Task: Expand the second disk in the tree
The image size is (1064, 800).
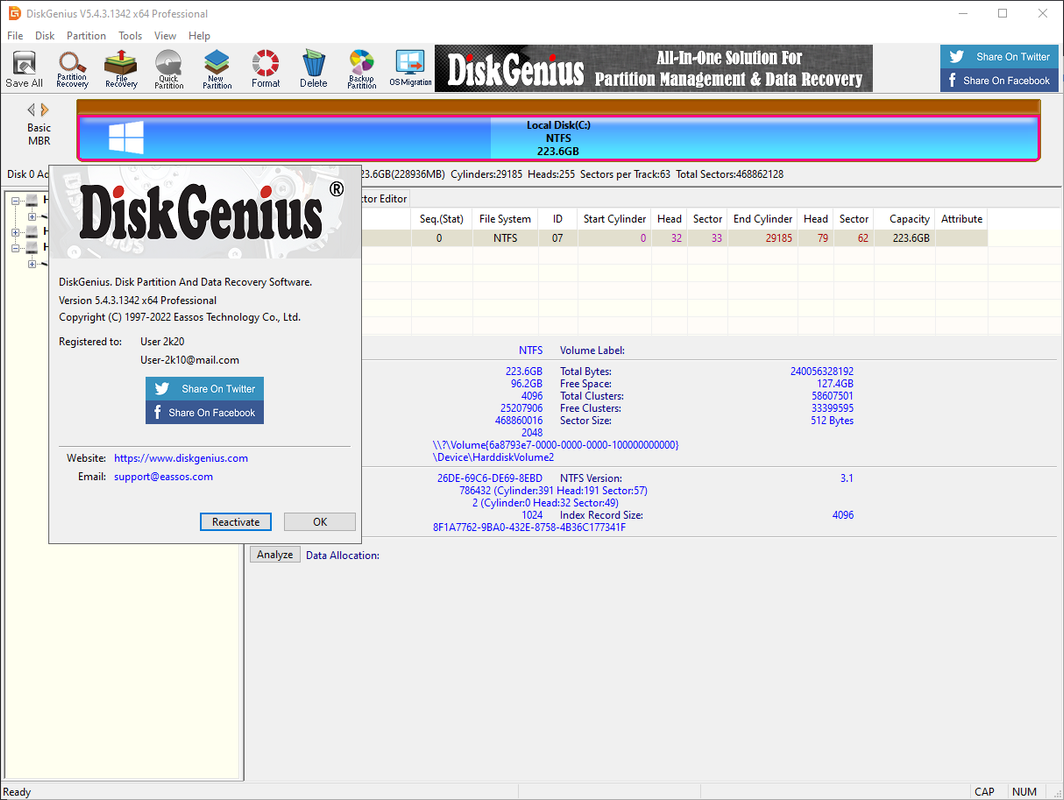Action: coord(15,232)
